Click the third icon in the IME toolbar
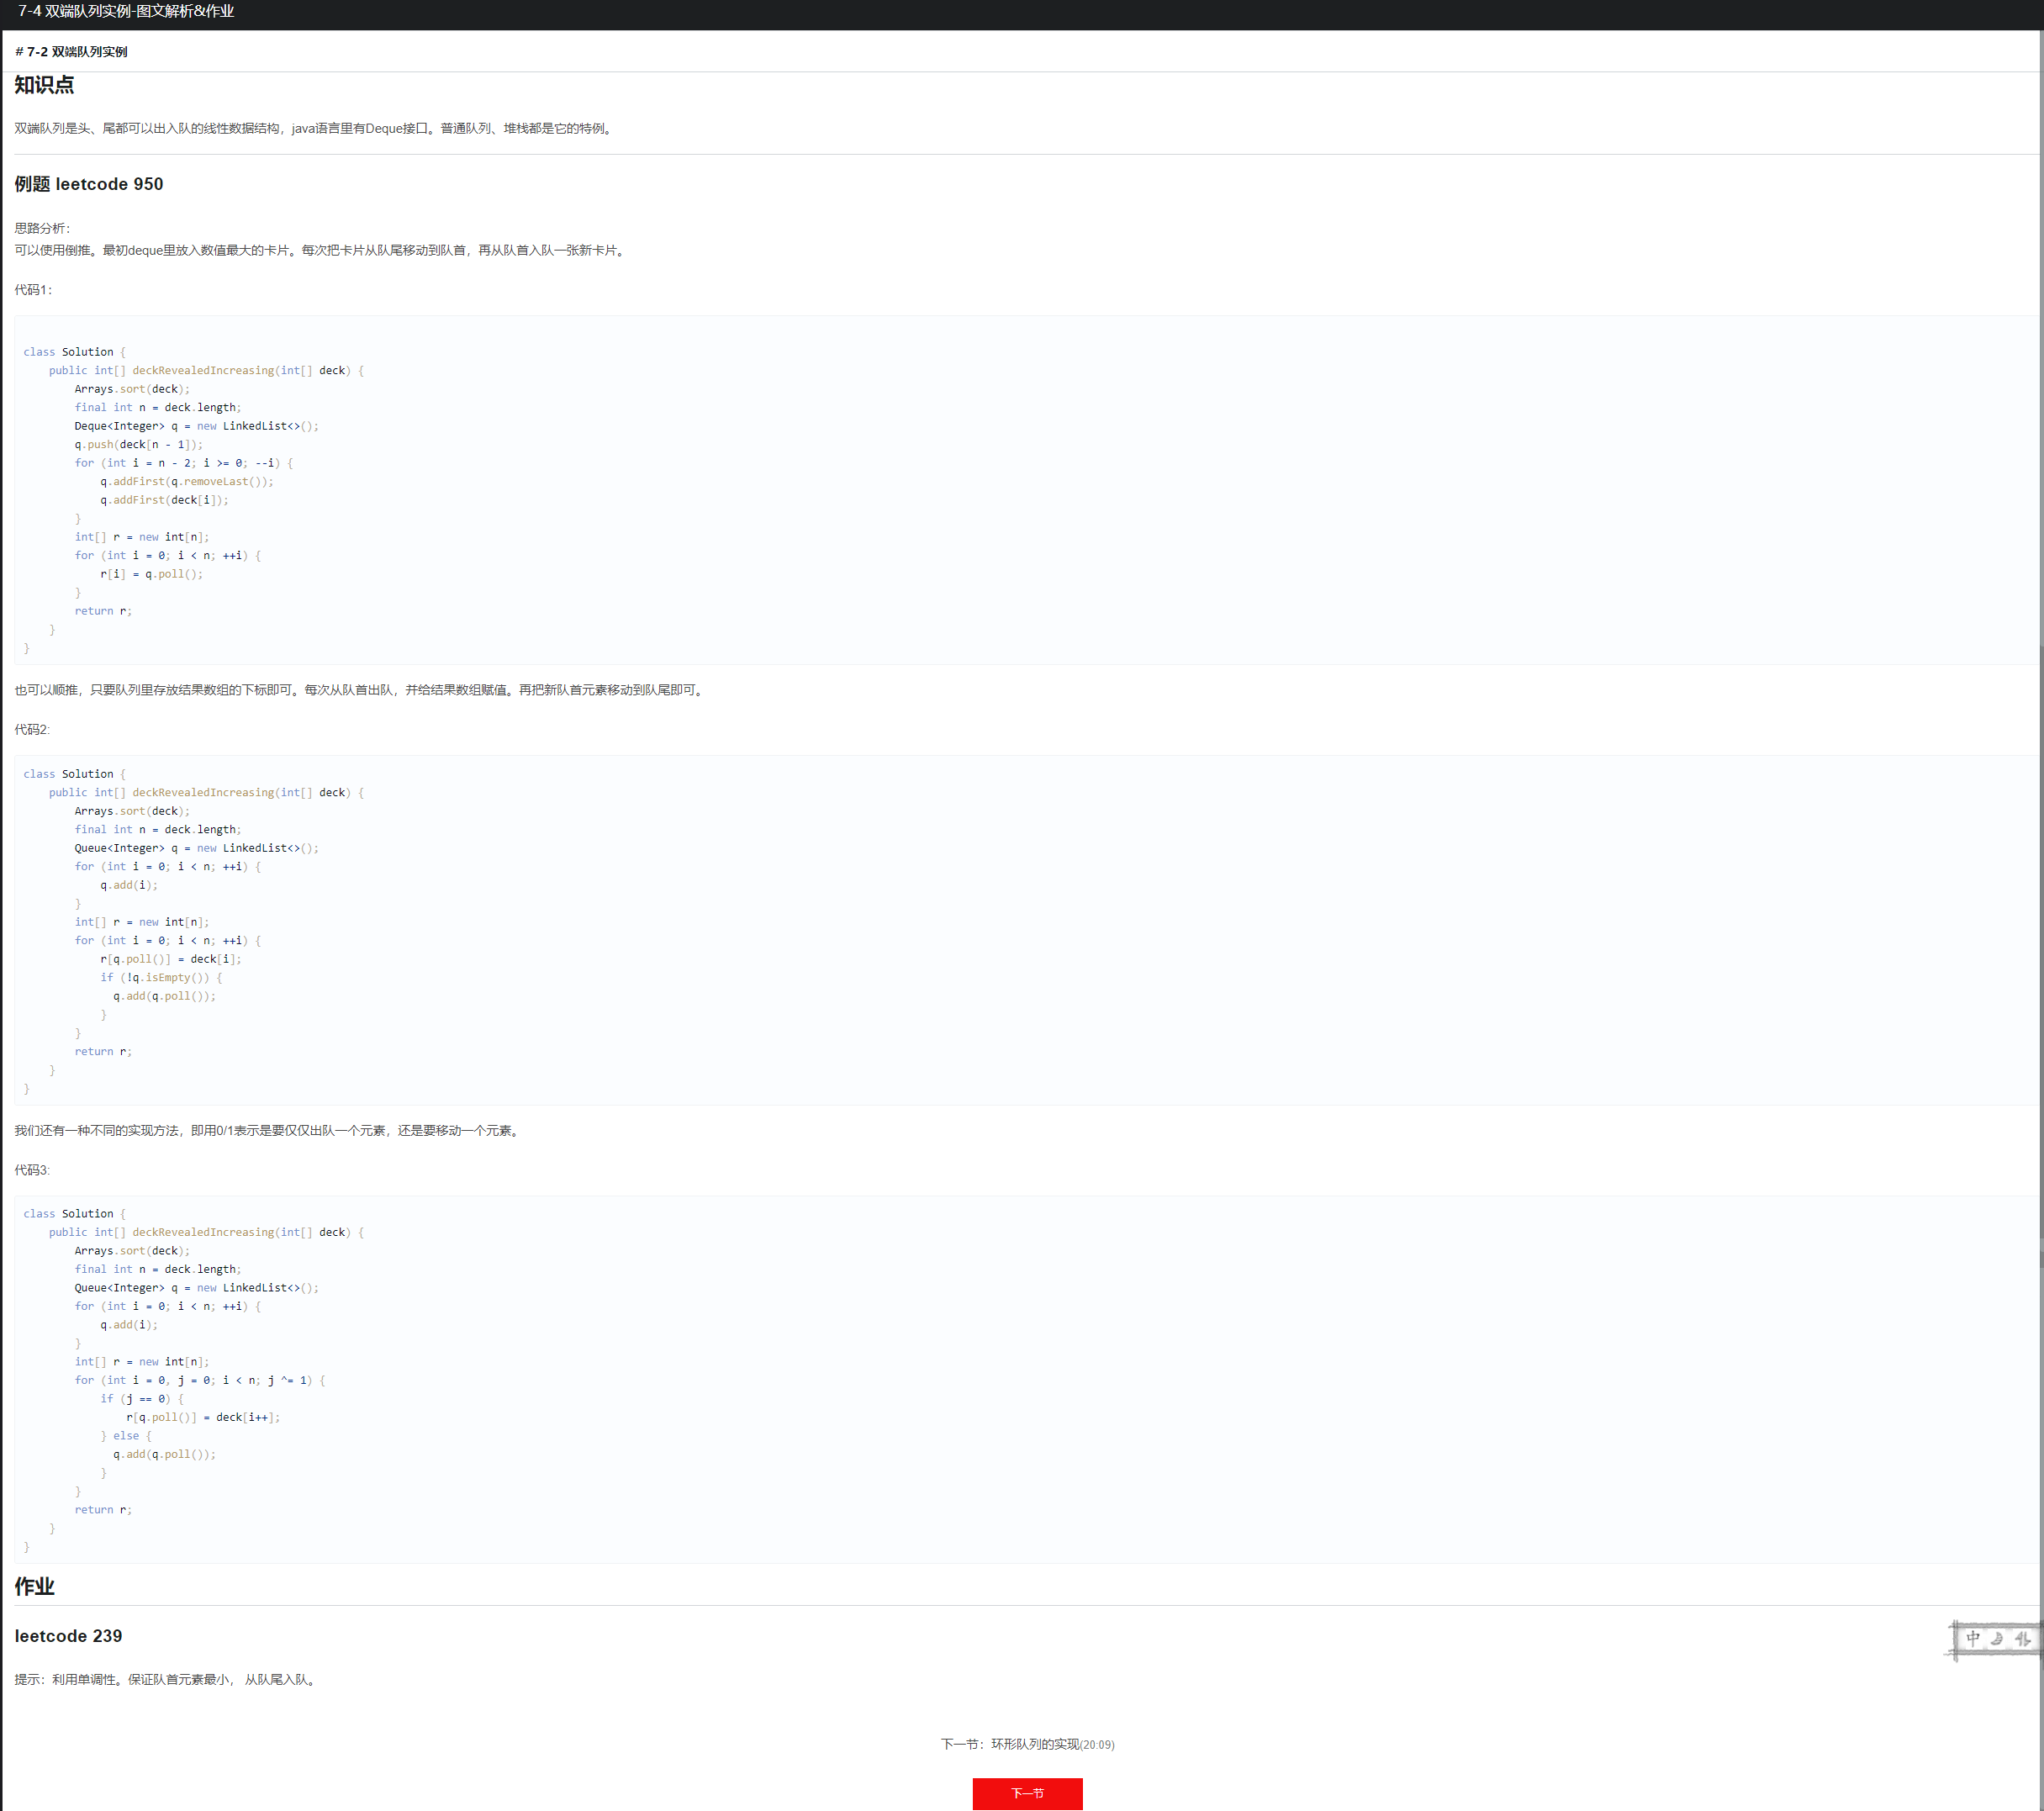This screenshot has height=1811, width=2044. click(2022, 1638)
